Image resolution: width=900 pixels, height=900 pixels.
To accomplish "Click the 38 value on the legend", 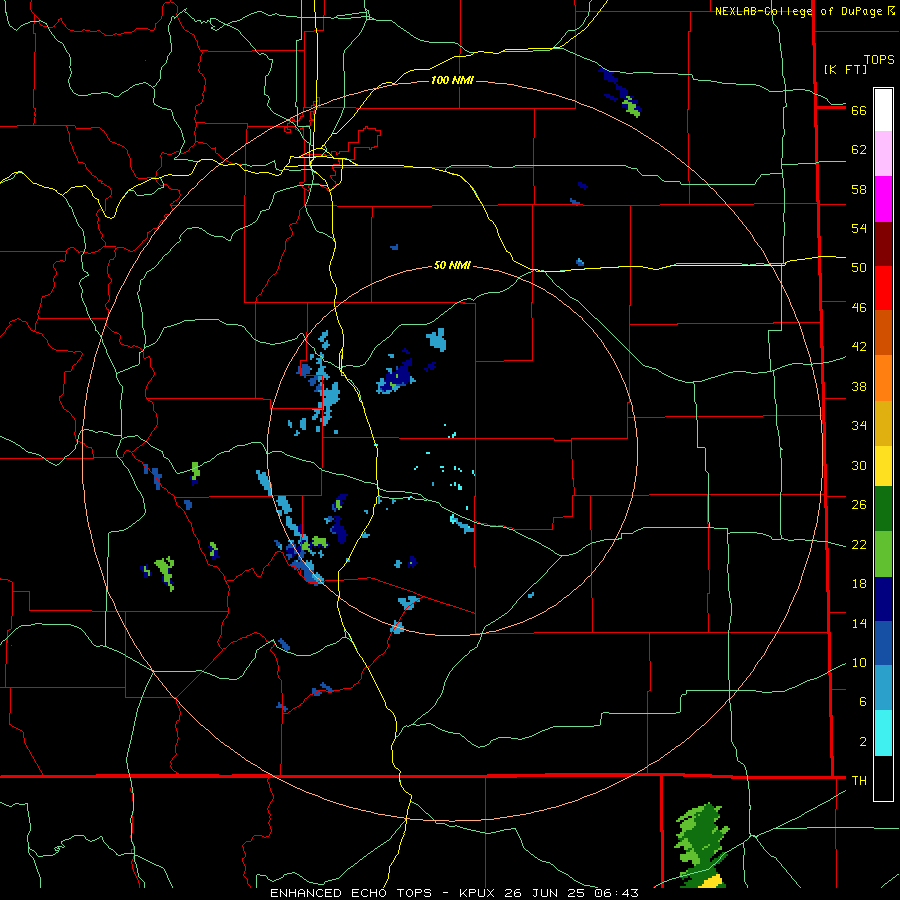I will coord(859,386).
